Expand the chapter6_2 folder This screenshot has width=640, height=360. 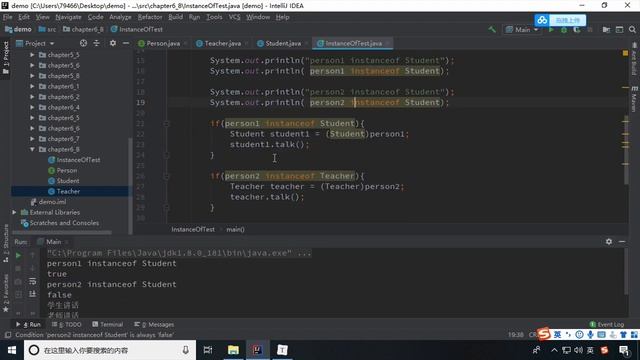coord(32,97)
